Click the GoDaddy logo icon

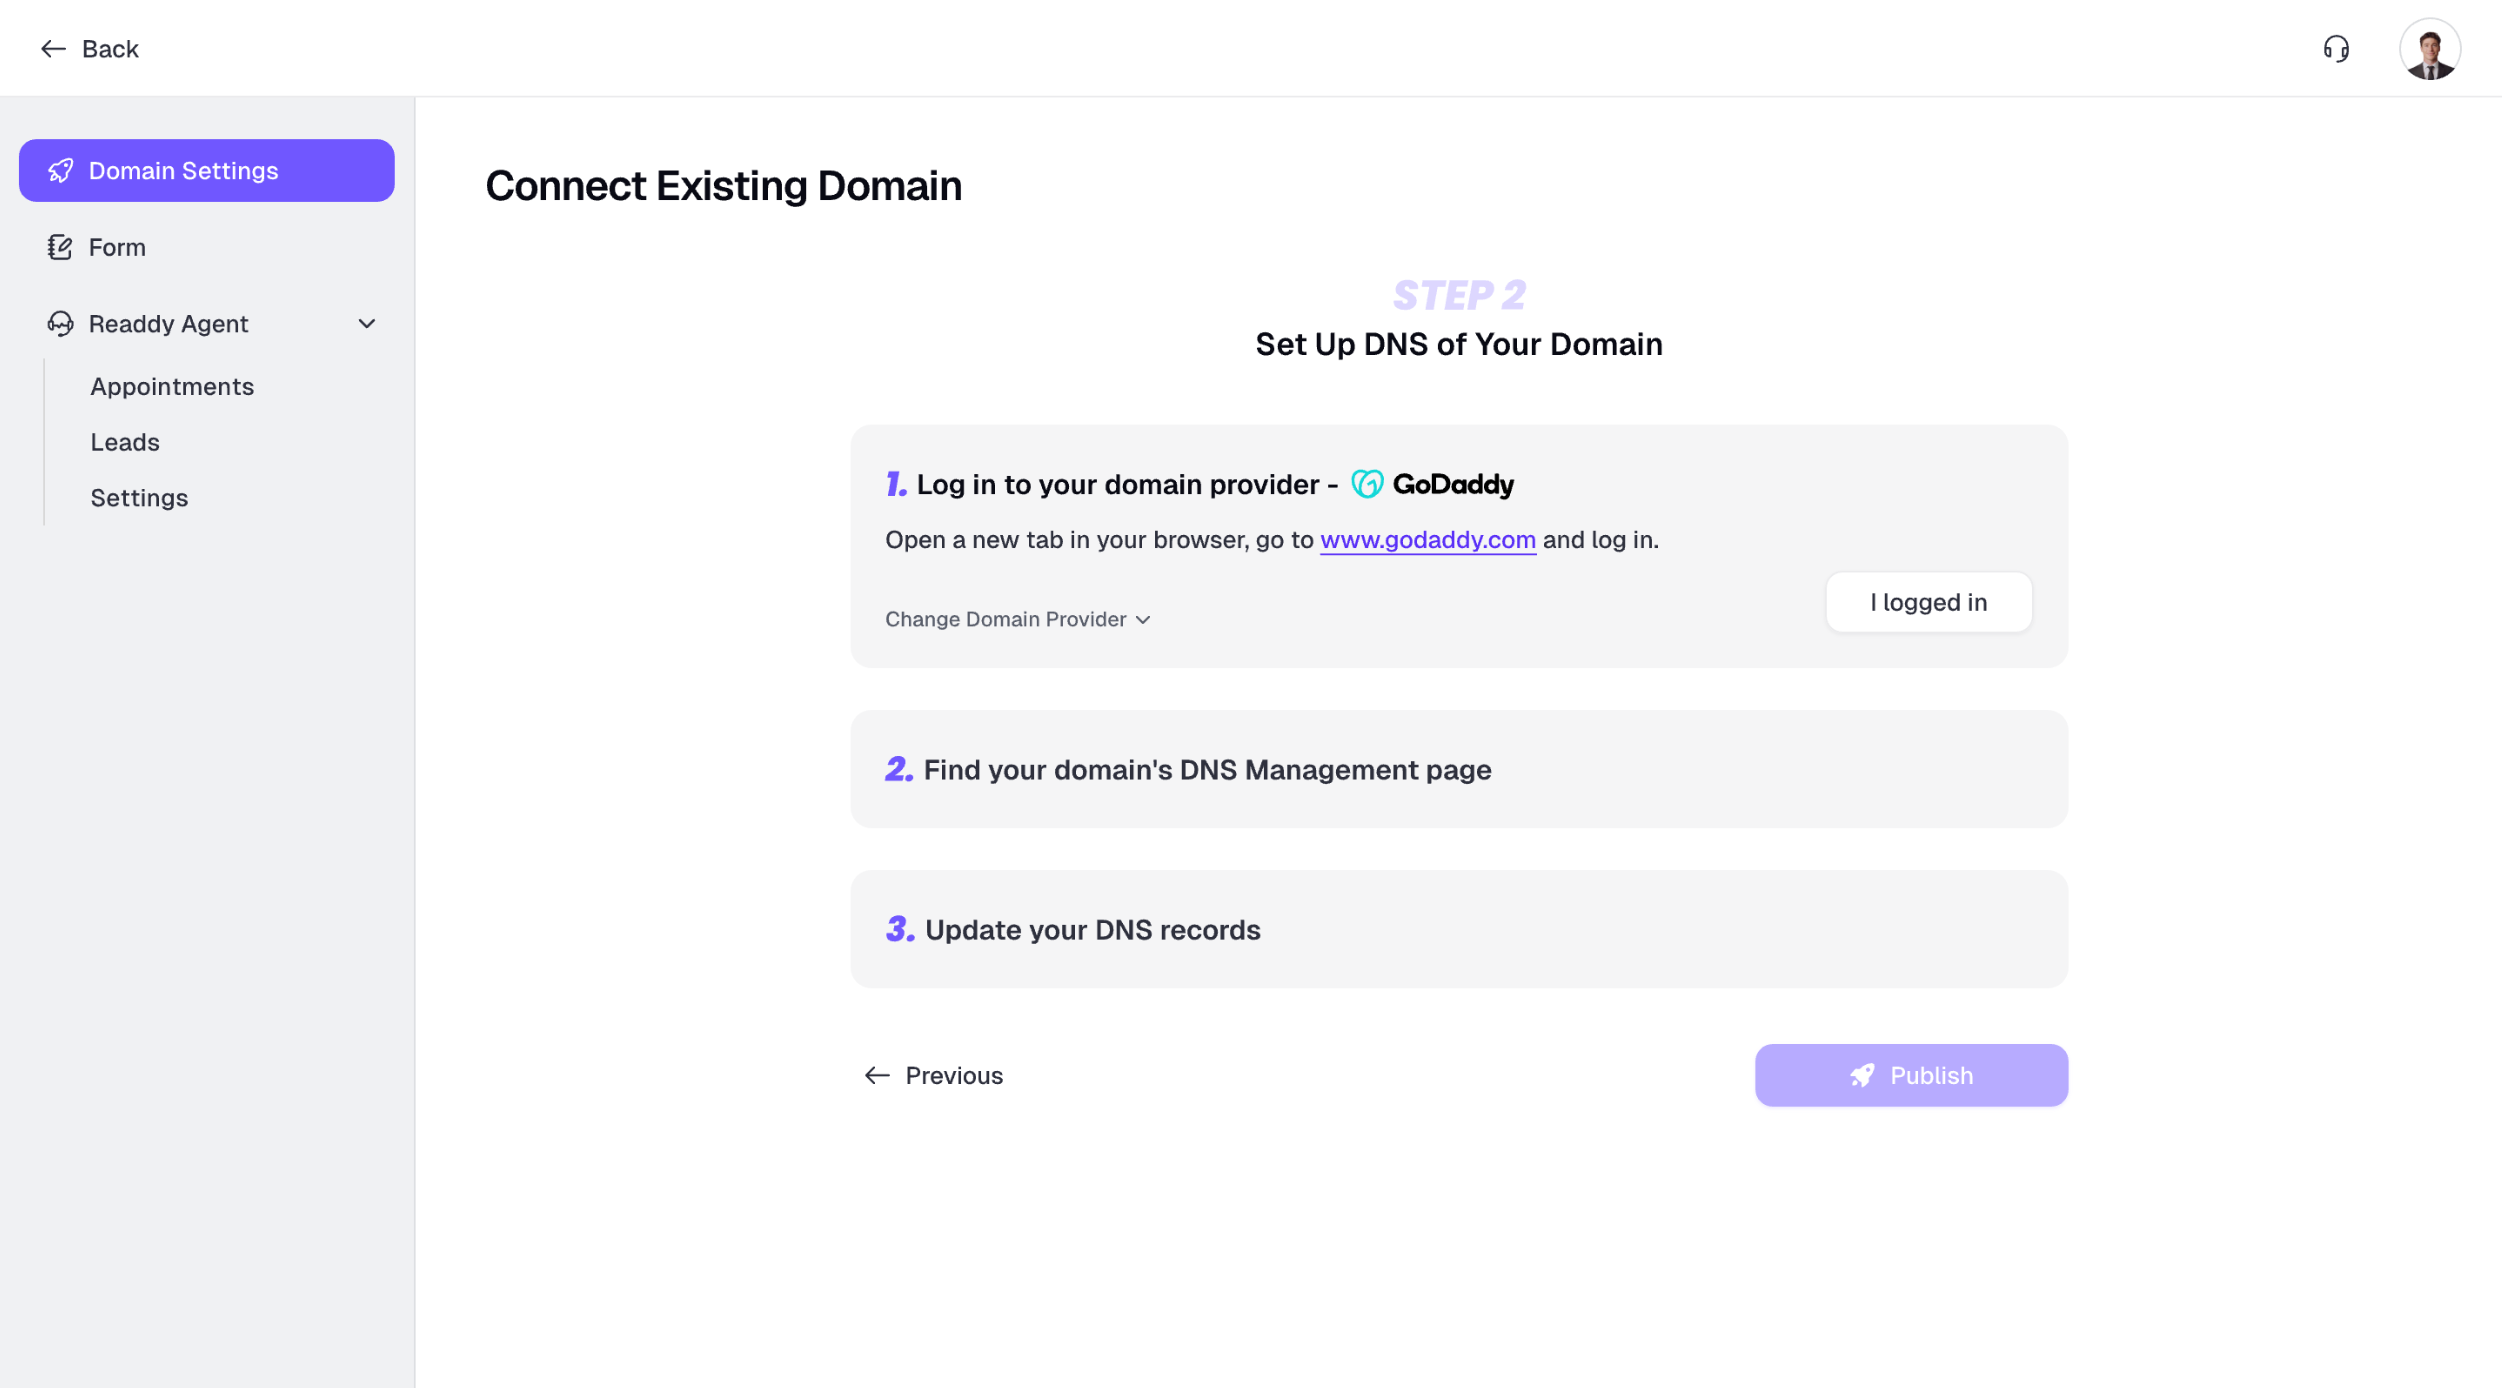click(1367, 484)
